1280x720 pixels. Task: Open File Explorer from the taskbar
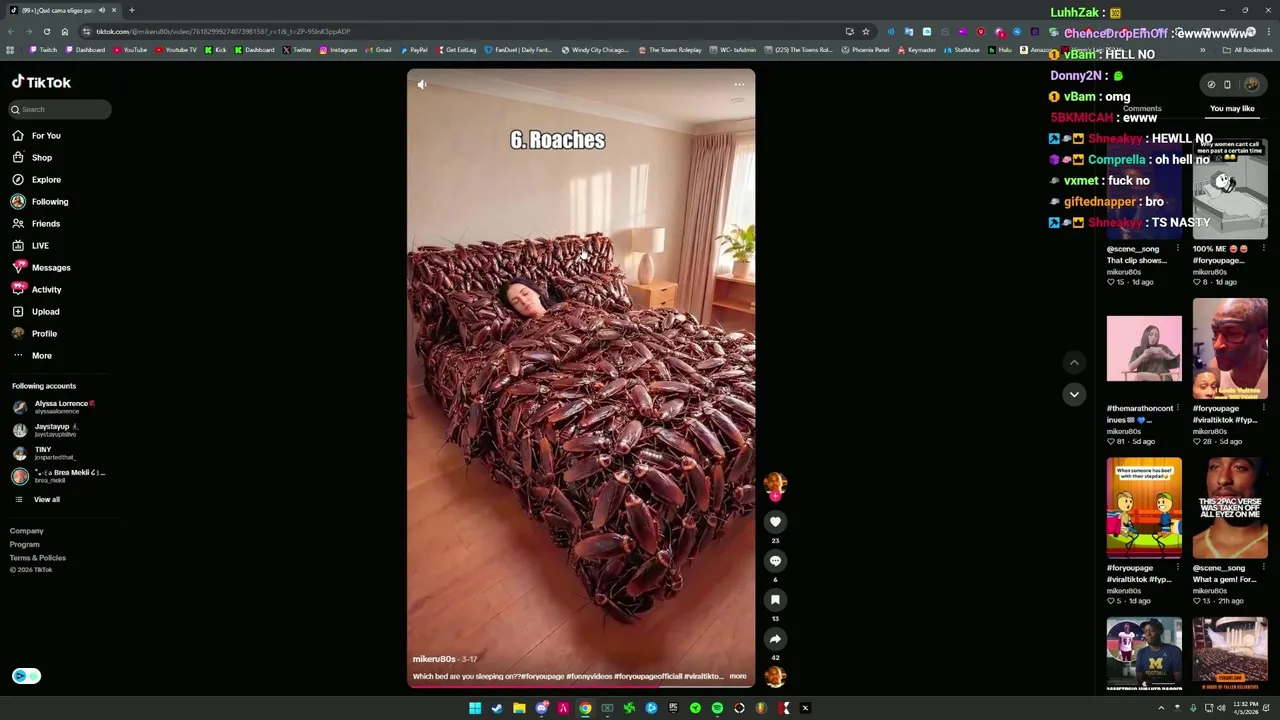[519, 708]
